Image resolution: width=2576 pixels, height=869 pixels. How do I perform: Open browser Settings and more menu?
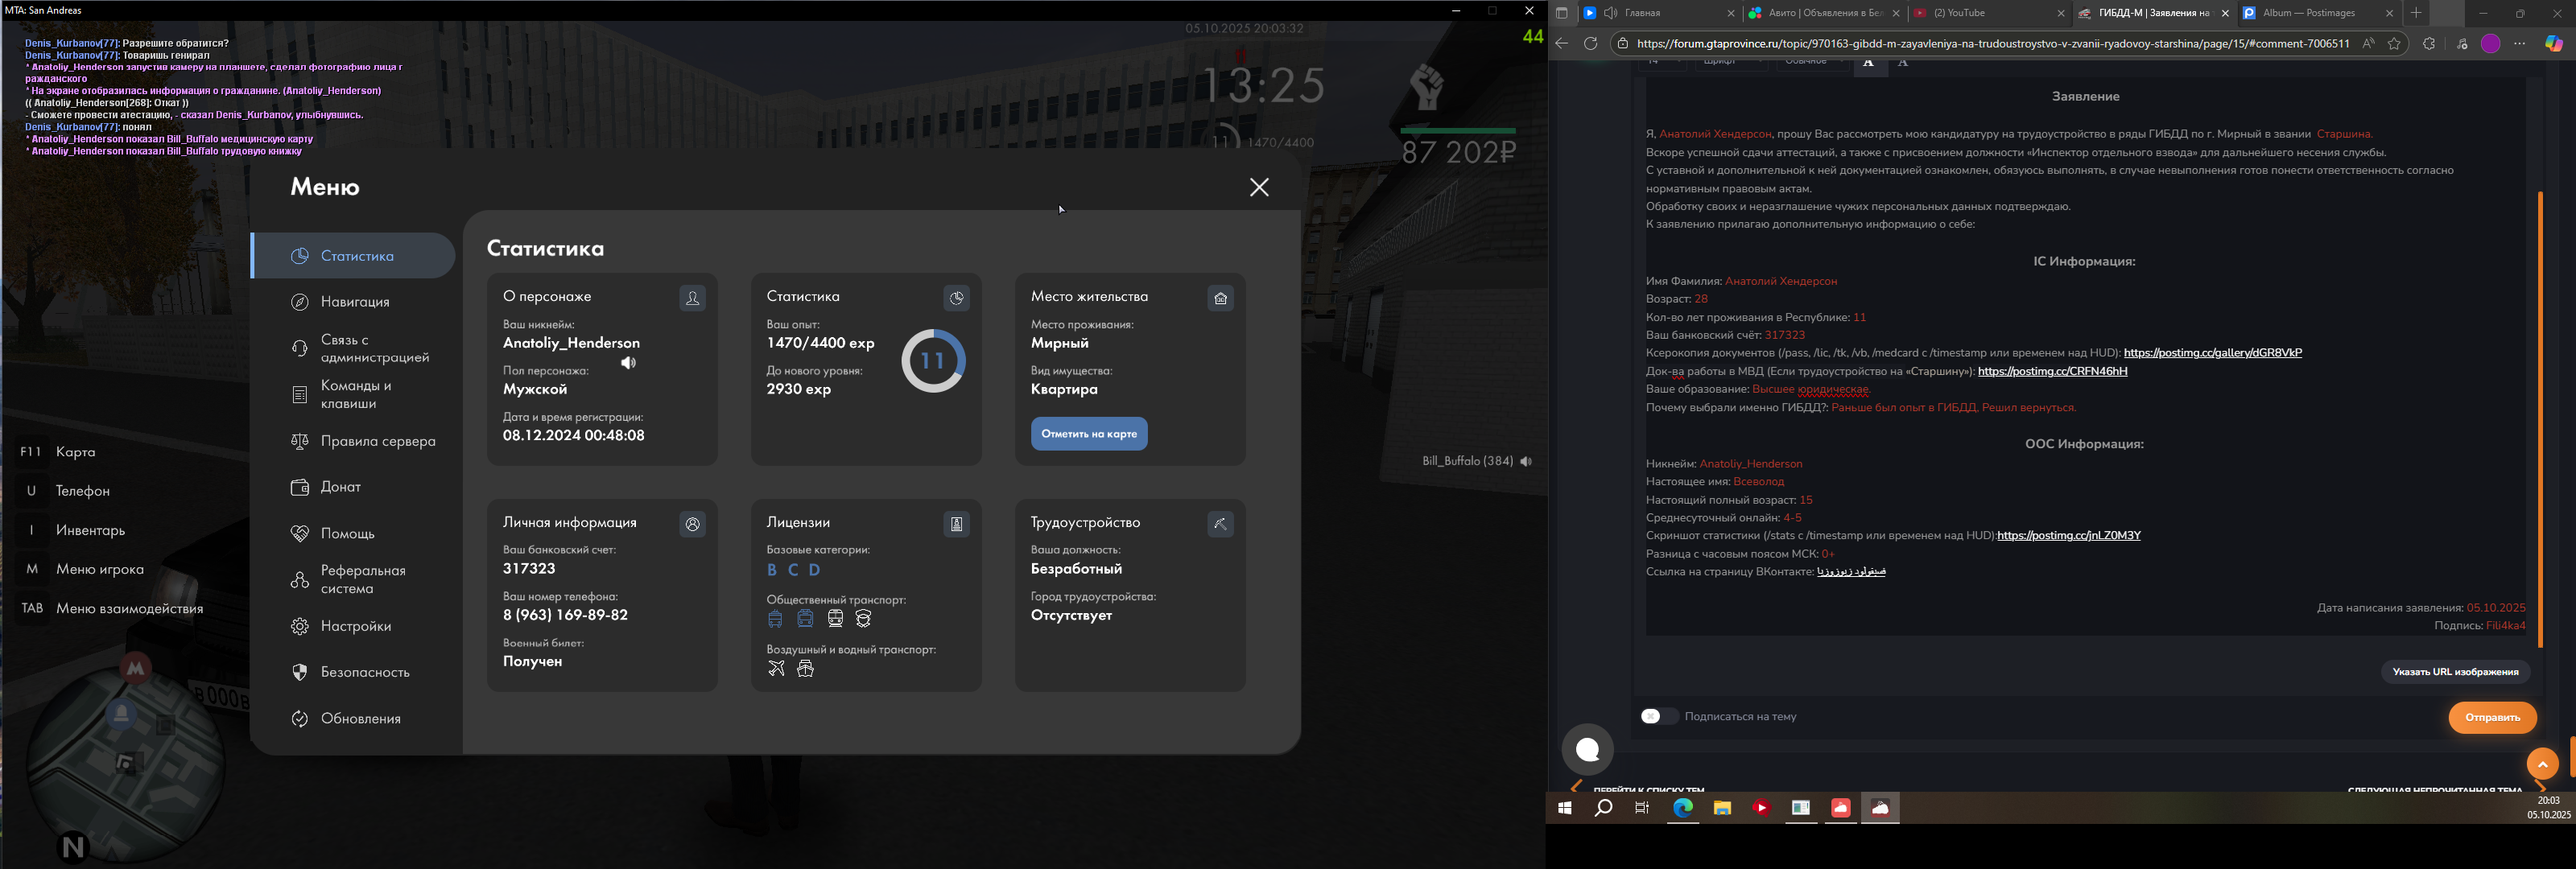pos(2519,44)
